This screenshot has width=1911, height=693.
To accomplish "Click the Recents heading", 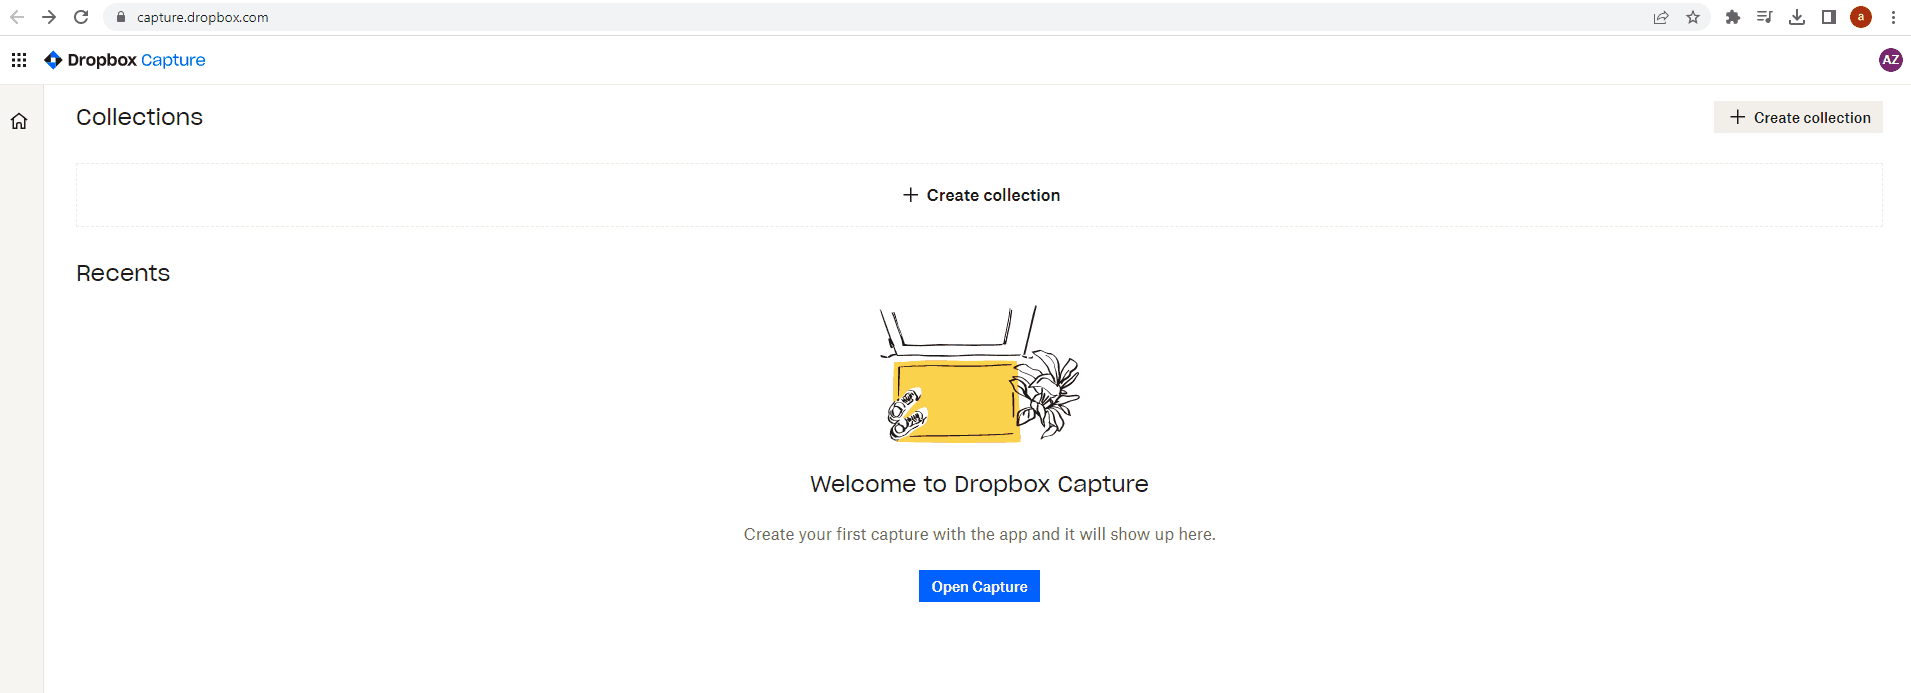I will (x=123, y=273).
